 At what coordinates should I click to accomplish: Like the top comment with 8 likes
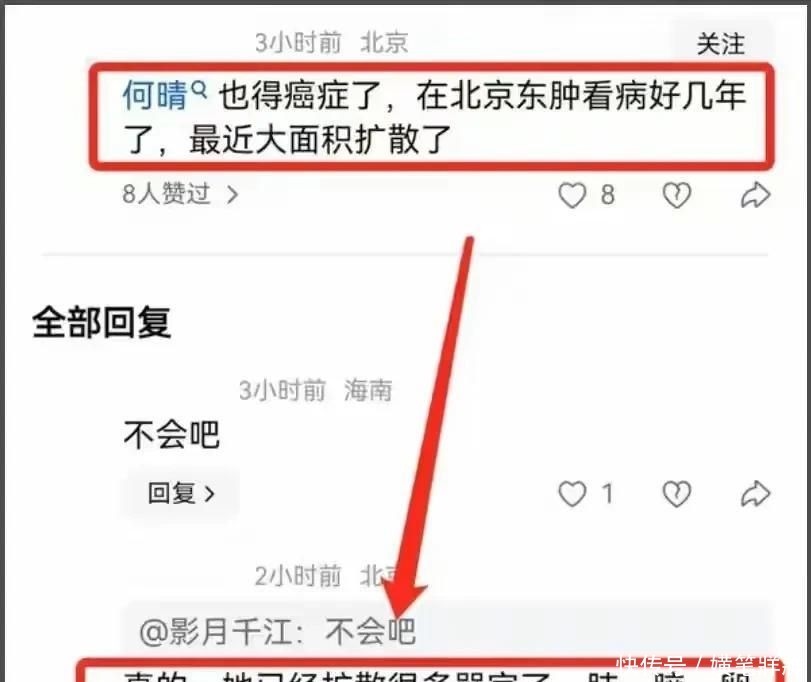click(x=572, y=195)
